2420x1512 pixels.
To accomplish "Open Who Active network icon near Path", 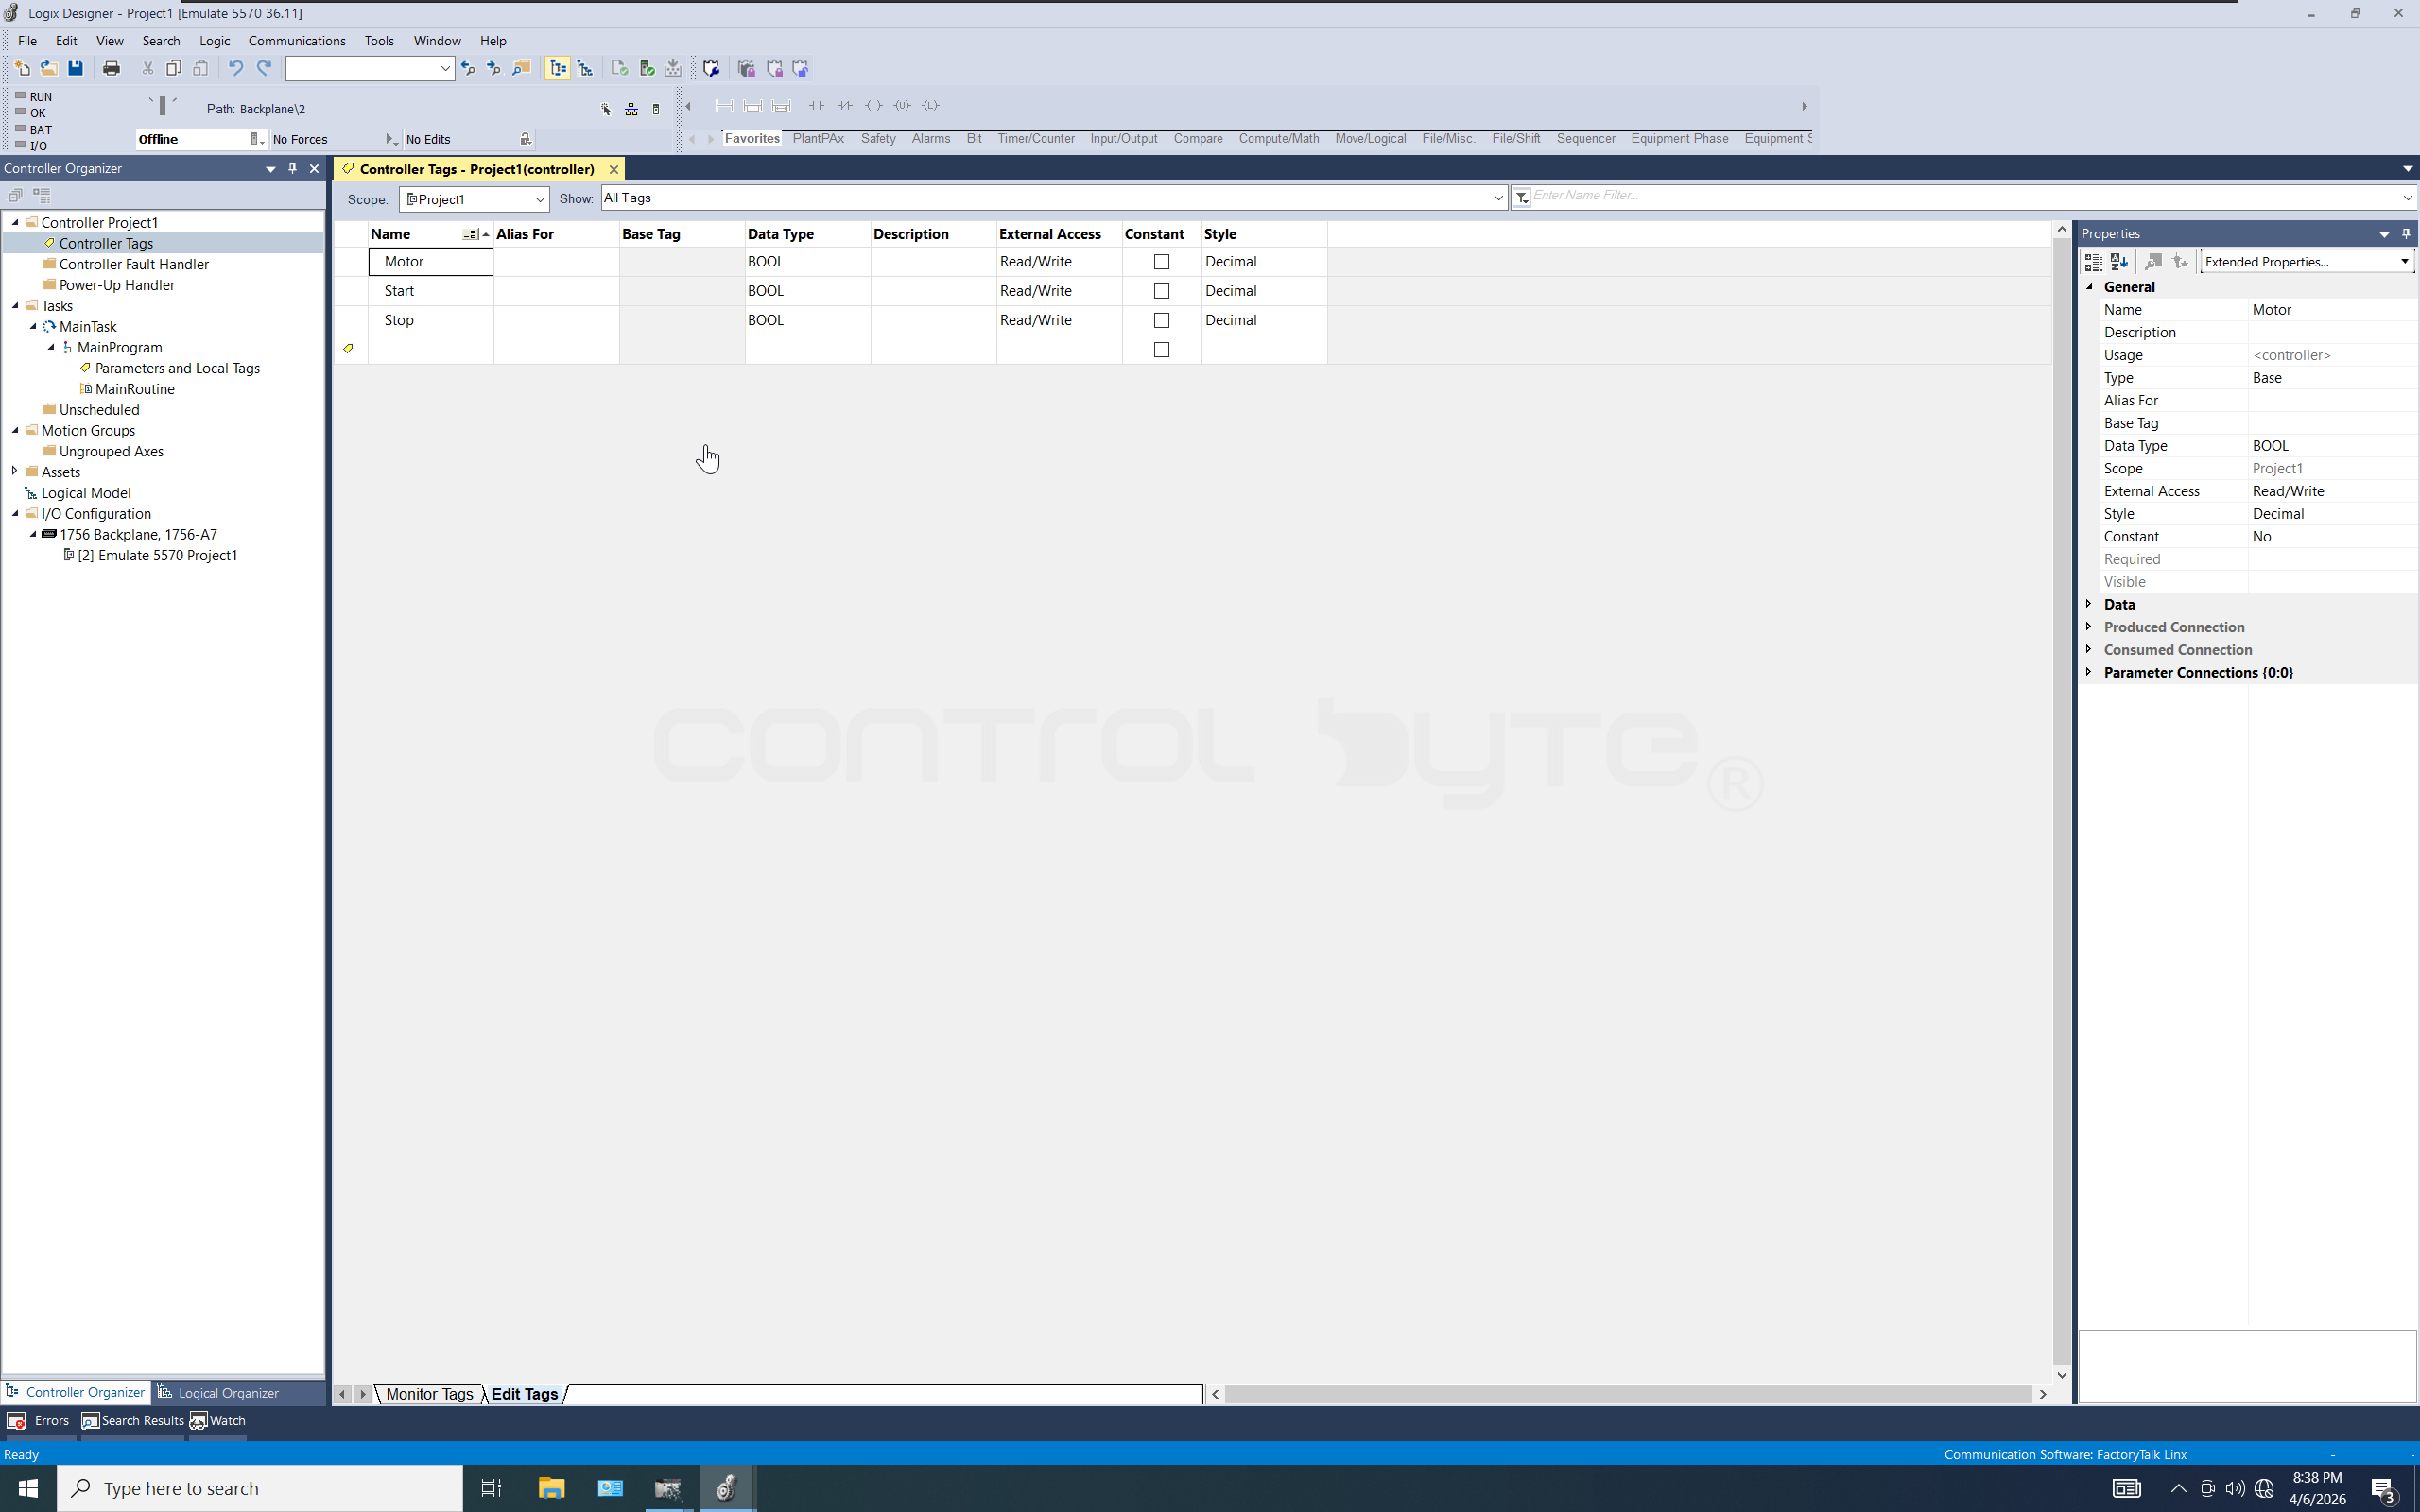I will (631, 109).
